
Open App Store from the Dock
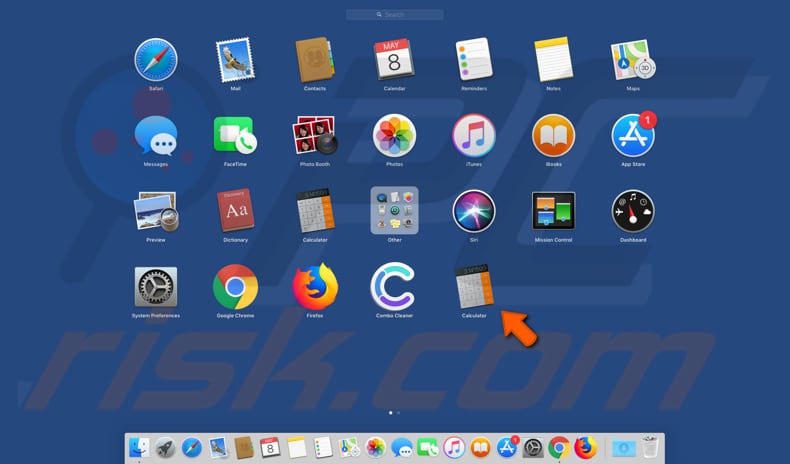[x=507, y=447]
